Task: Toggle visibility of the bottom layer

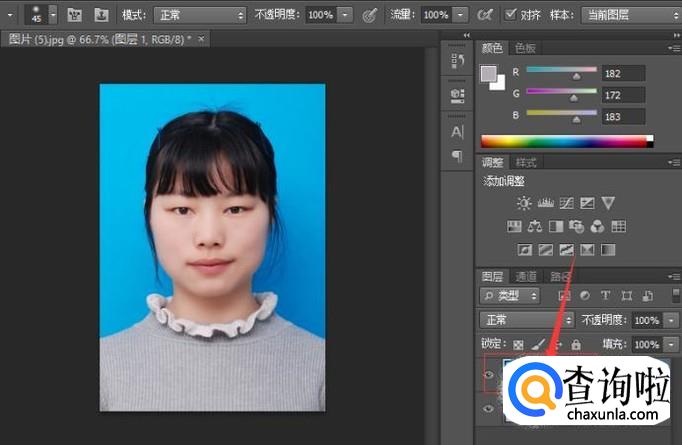Action: tap(489, 409)
